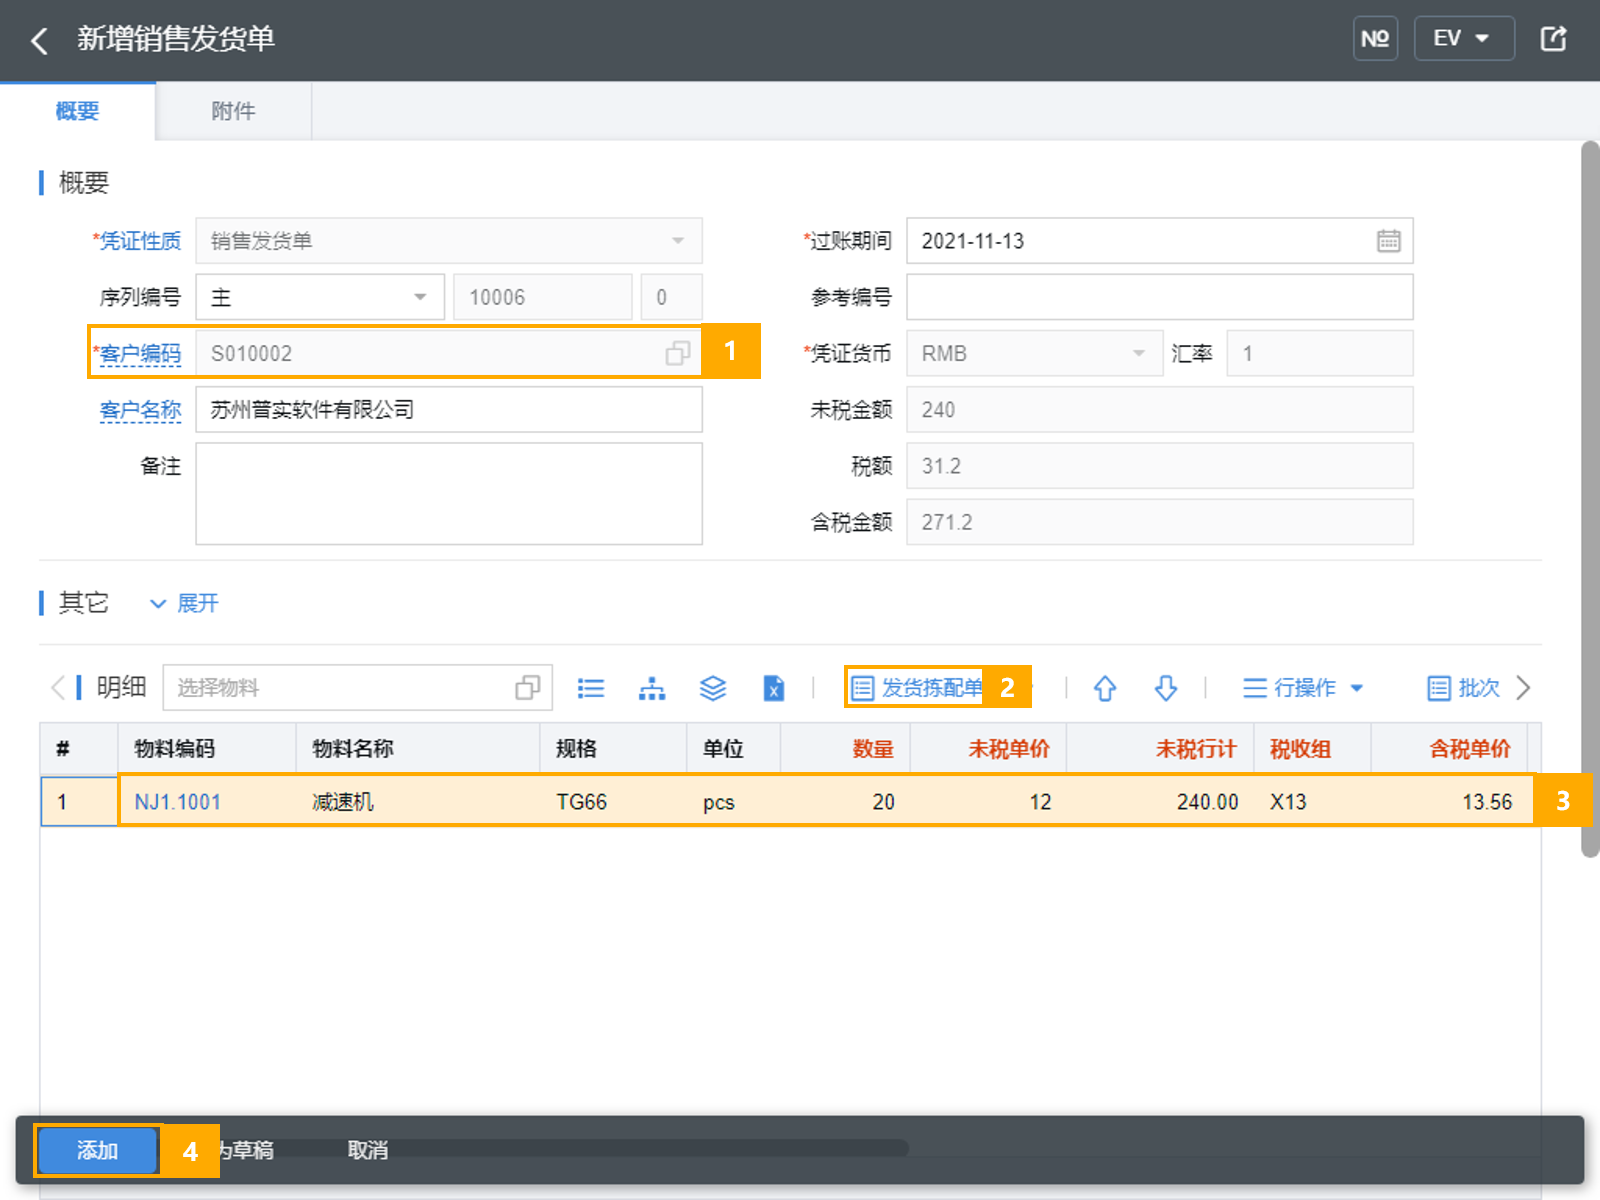Click the No. numbering icon in header

point(1375,39)
